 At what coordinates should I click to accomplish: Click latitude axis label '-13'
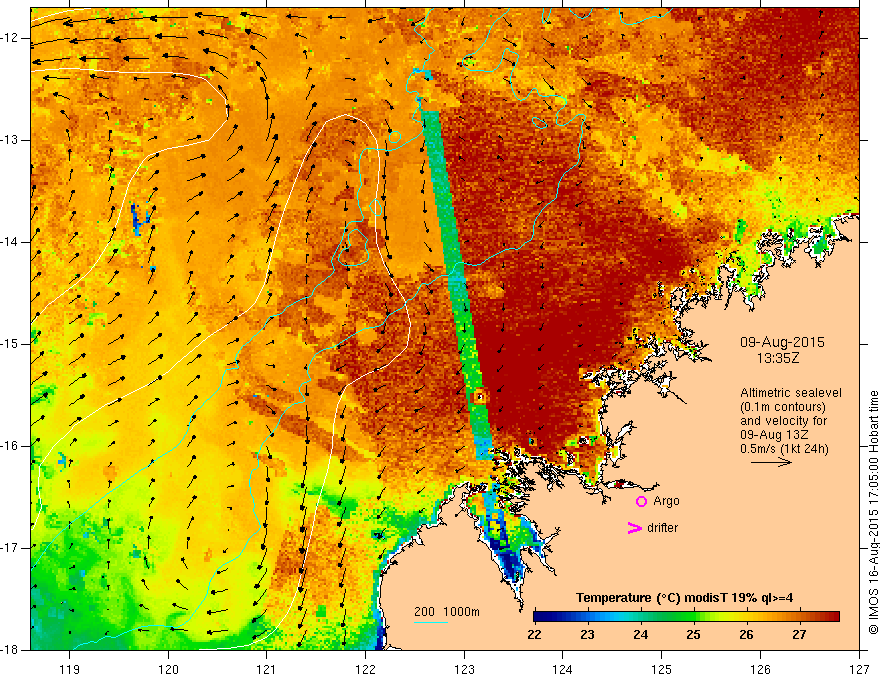point(10,140)
